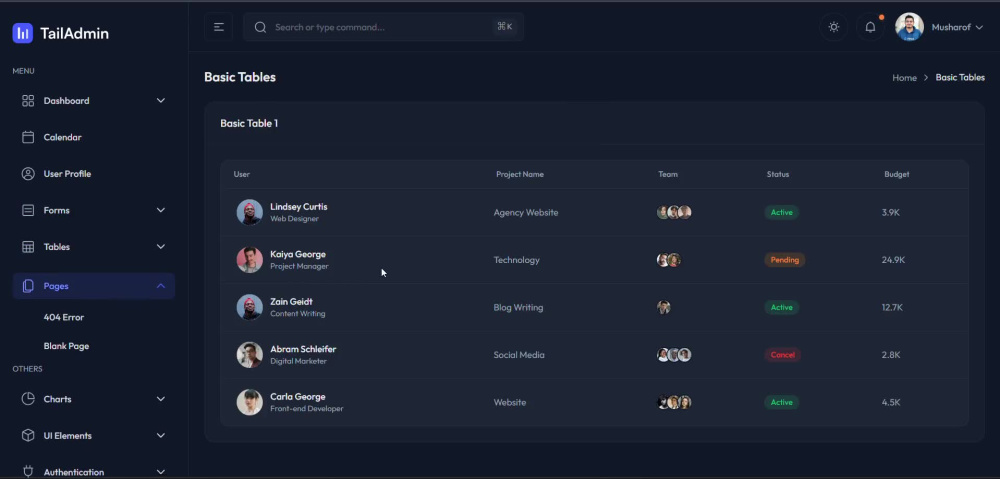The image size is (1000, 479).
Task: Click the '4.5K' budget value
Action: pyautogui.click(x=891, y=402)
